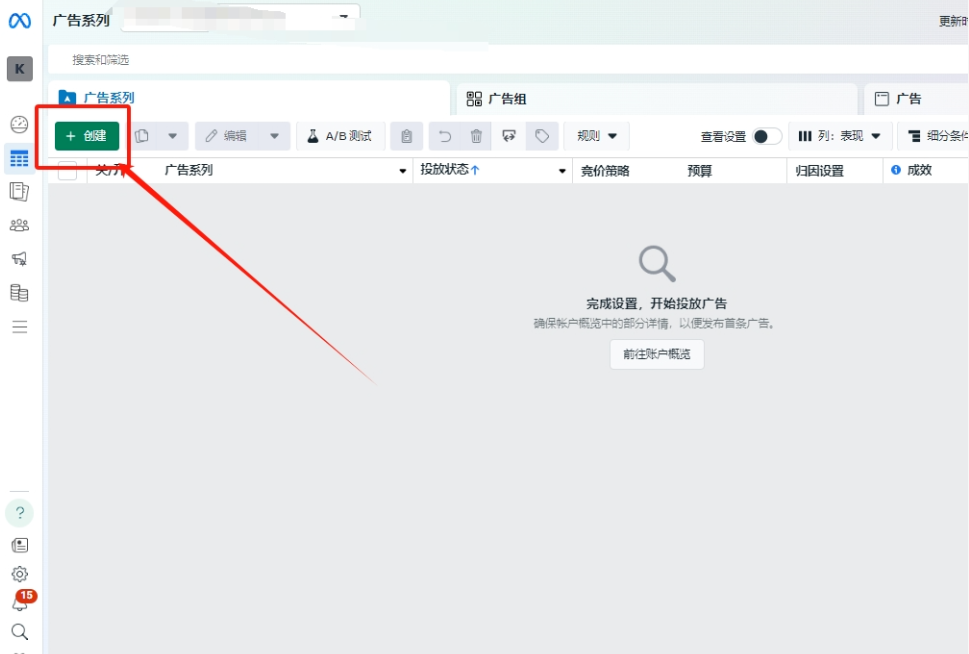Toggle the 查看设置 switch
This screenshot has height=654, width=969.
[767, 137]
